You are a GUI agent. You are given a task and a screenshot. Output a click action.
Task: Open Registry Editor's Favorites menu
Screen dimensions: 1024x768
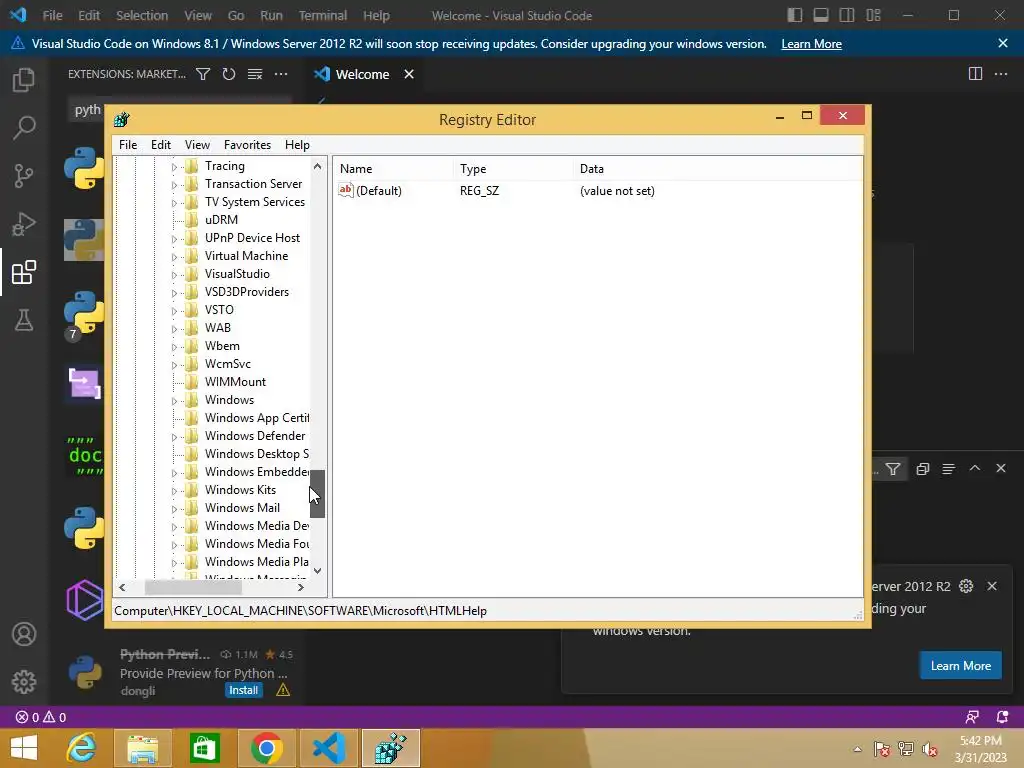247,145
